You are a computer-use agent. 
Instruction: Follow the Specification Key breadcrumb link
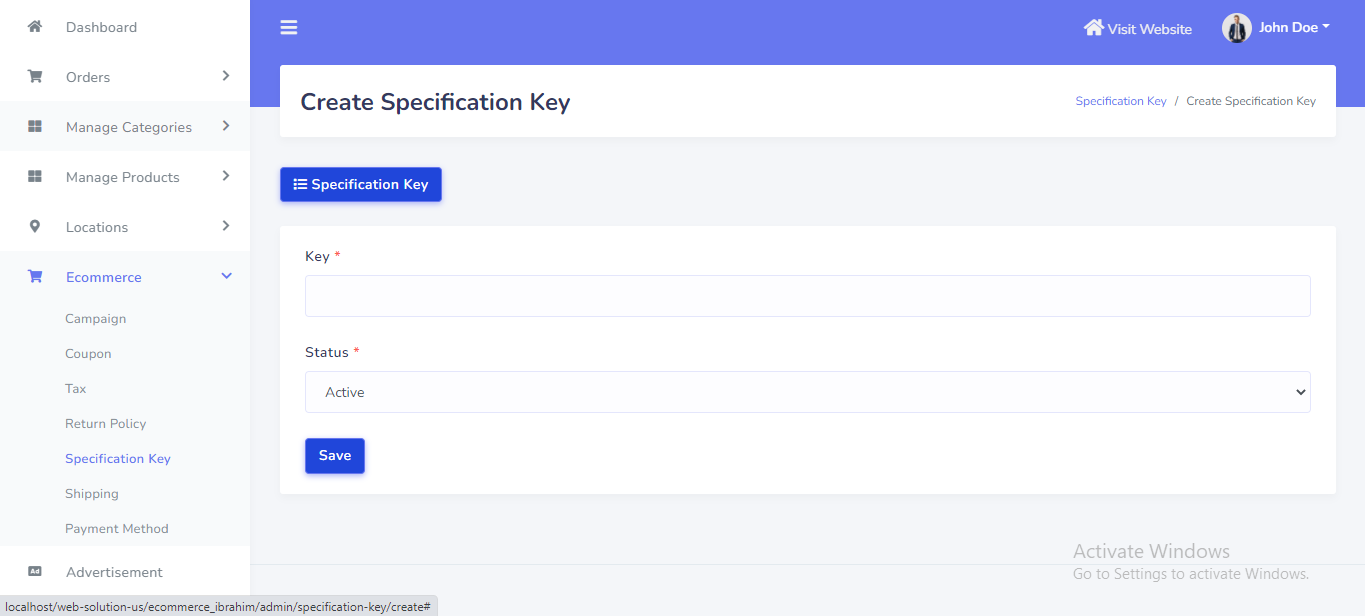click(1120, 101)
